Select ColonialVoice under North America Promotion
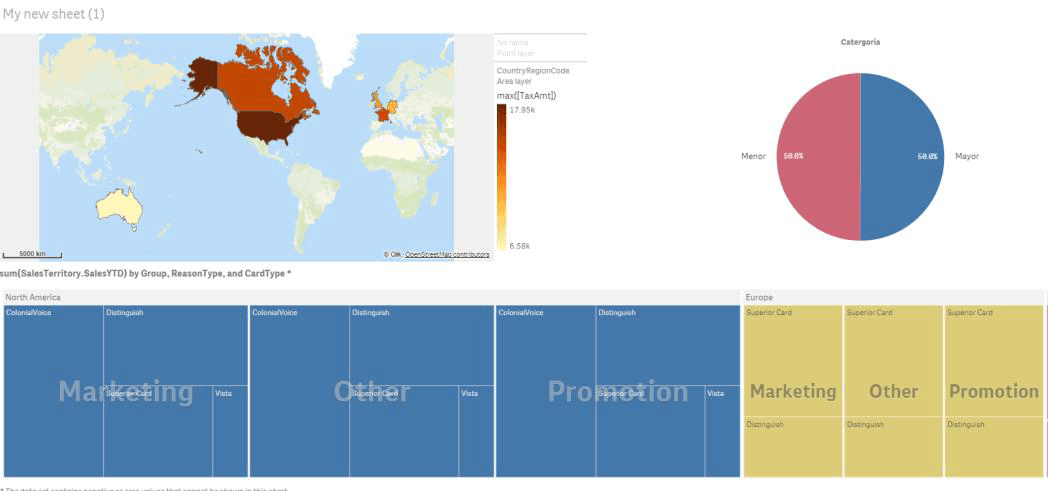Image resolution: width=1048 pixels, height=491 pixels. (x=545, y=391)
